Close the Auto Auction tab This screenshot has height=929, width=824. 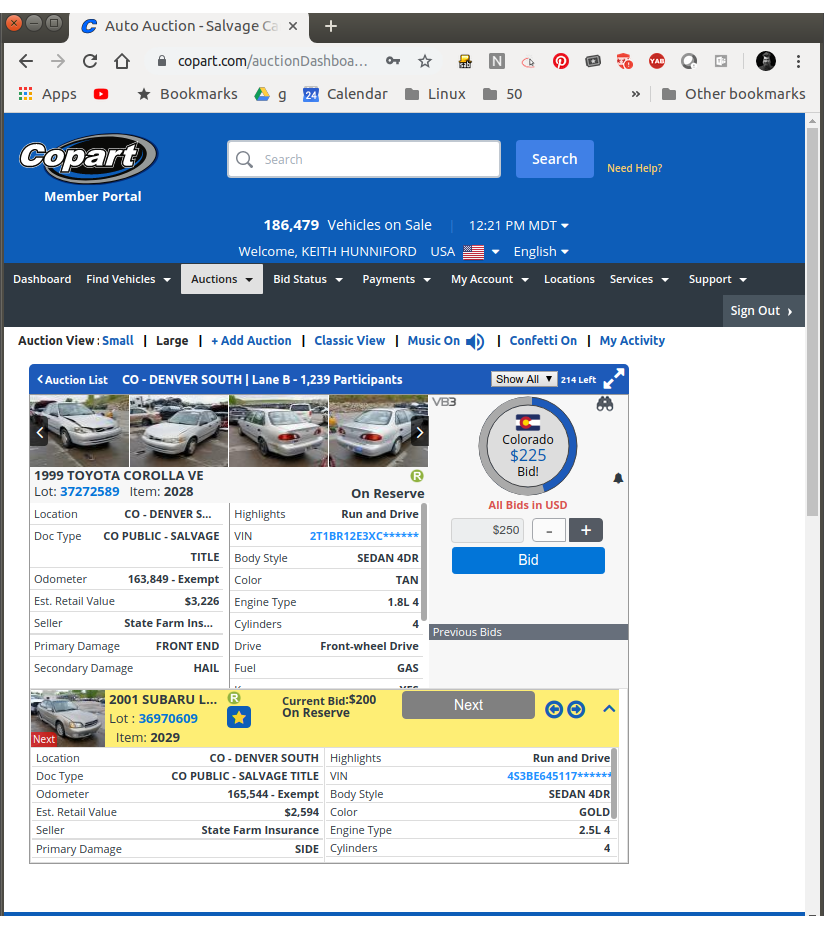[293, 26]
